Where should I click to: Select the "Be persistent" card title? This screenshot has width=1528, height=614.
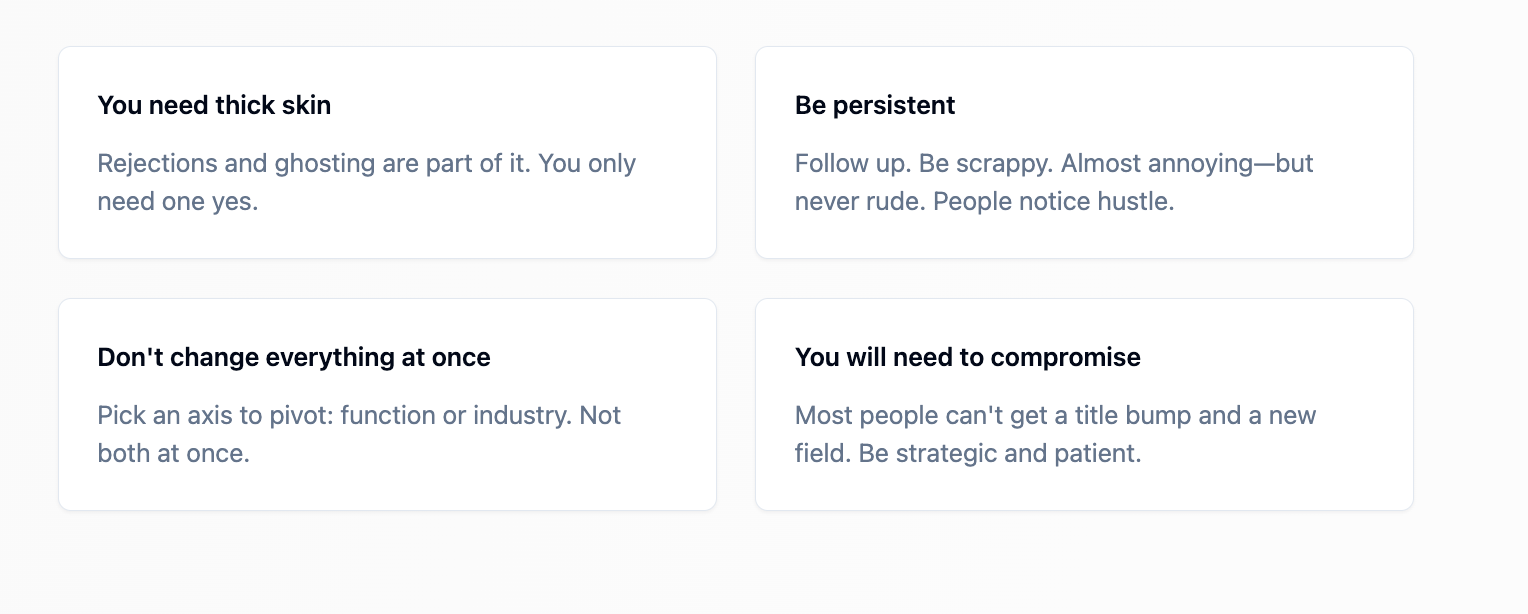pos(875,105)
